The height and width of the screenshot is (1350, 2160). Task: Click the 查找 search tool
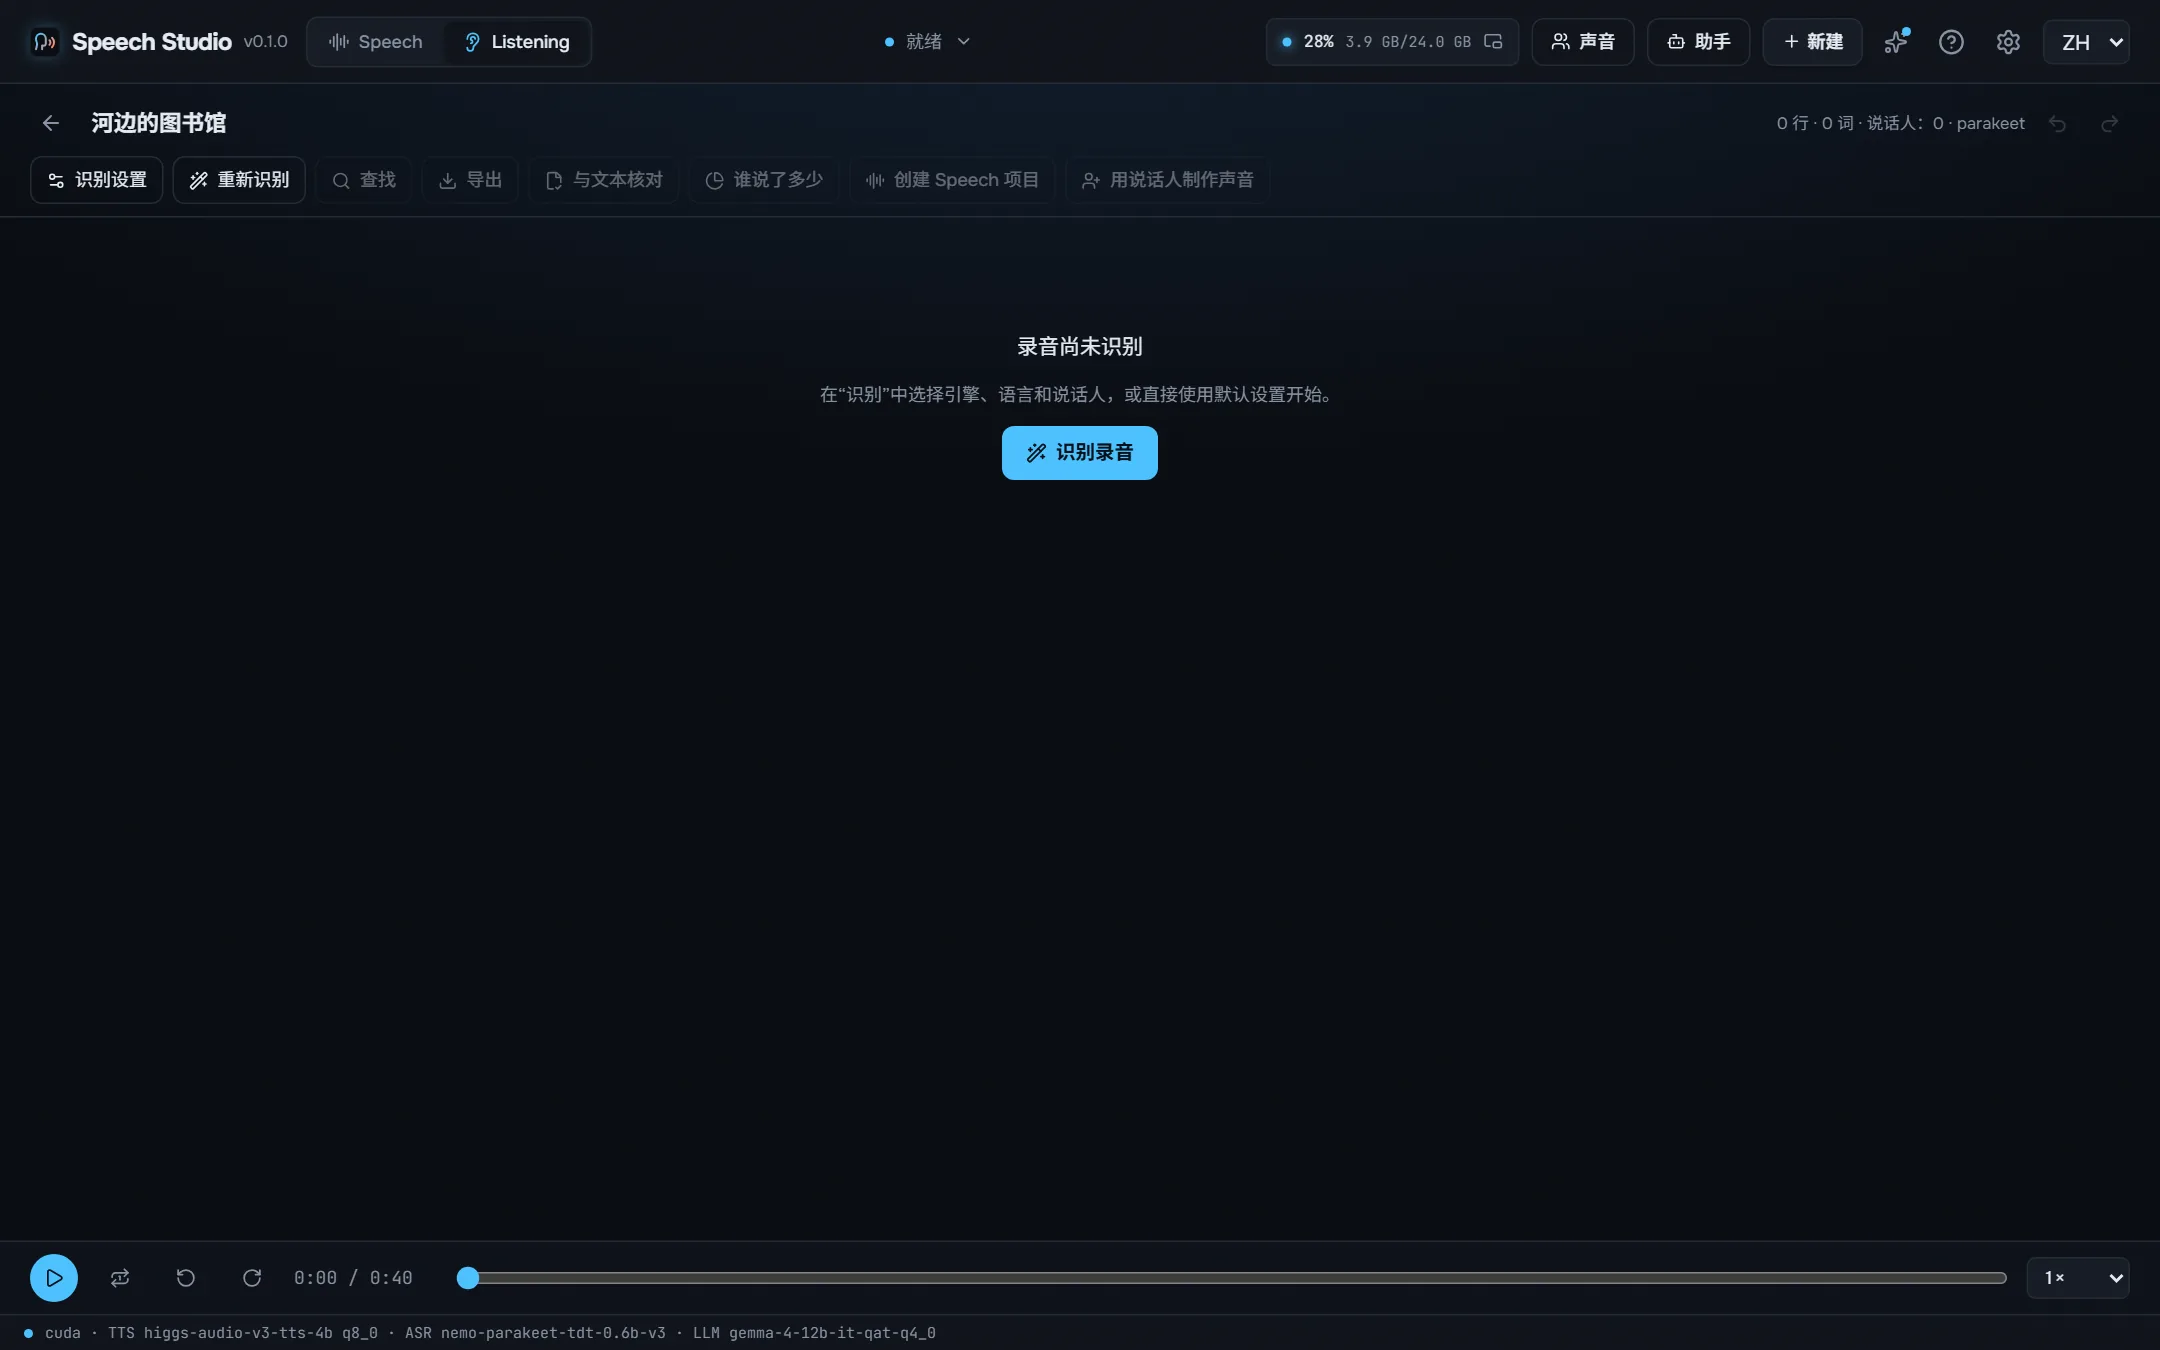[x=364, y=180]
